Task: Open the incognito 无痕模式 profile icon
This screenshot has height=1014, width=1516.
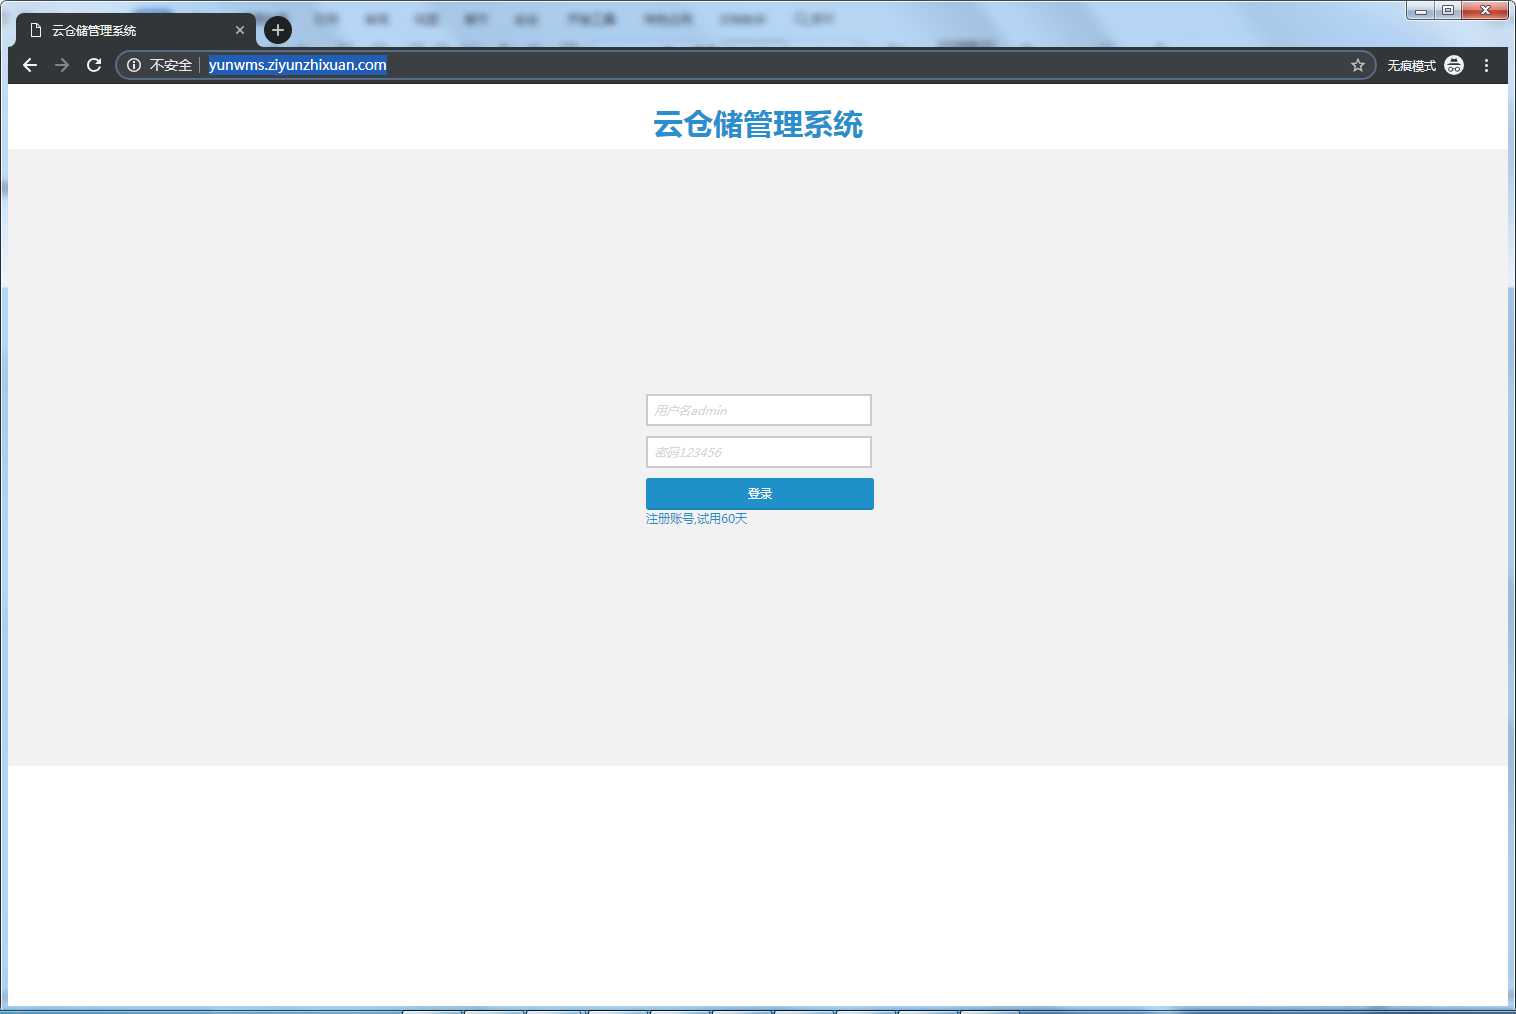Action: pyautogui.click(x=1454, y=65)
